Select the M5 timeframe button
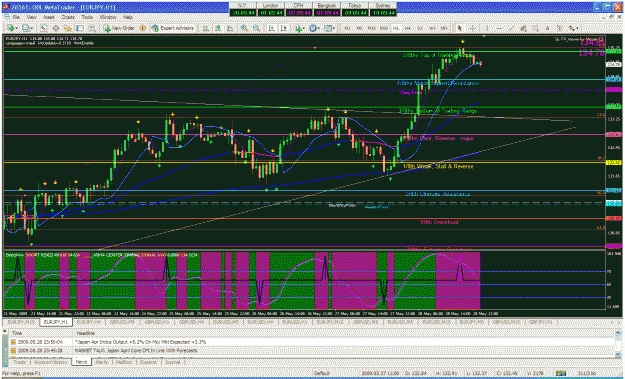This screenshot has width=625, height=379. (x=360, y=28)
